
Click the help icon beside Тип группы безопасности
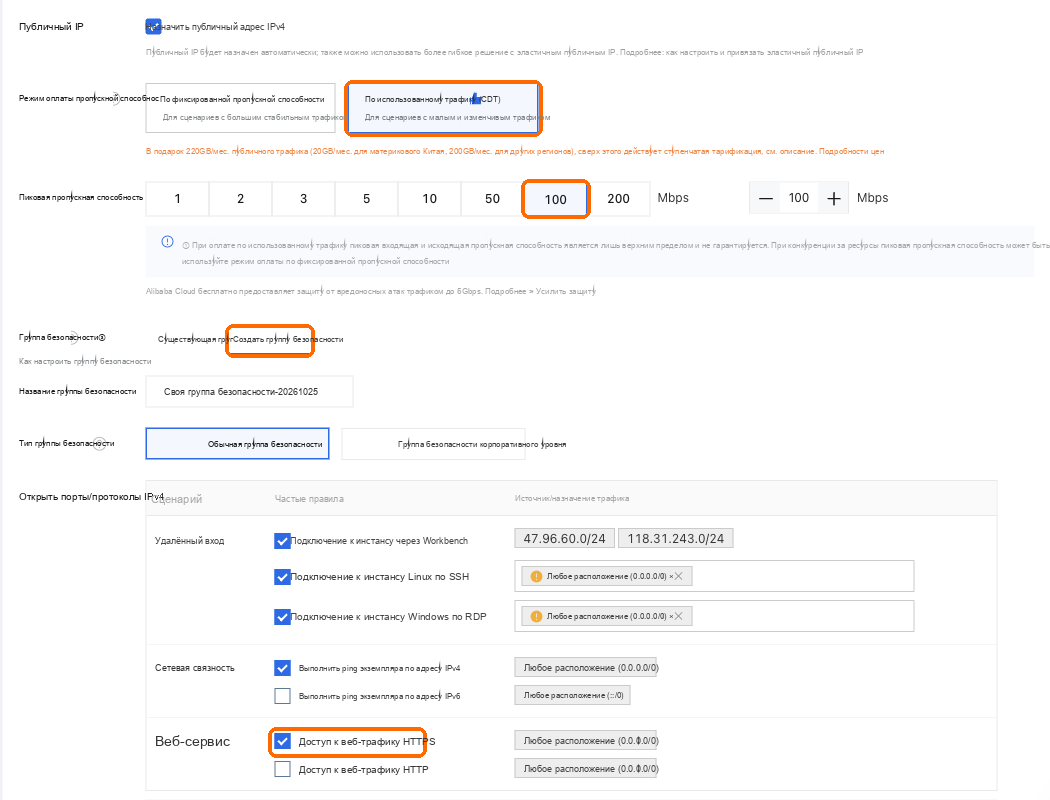99,443
